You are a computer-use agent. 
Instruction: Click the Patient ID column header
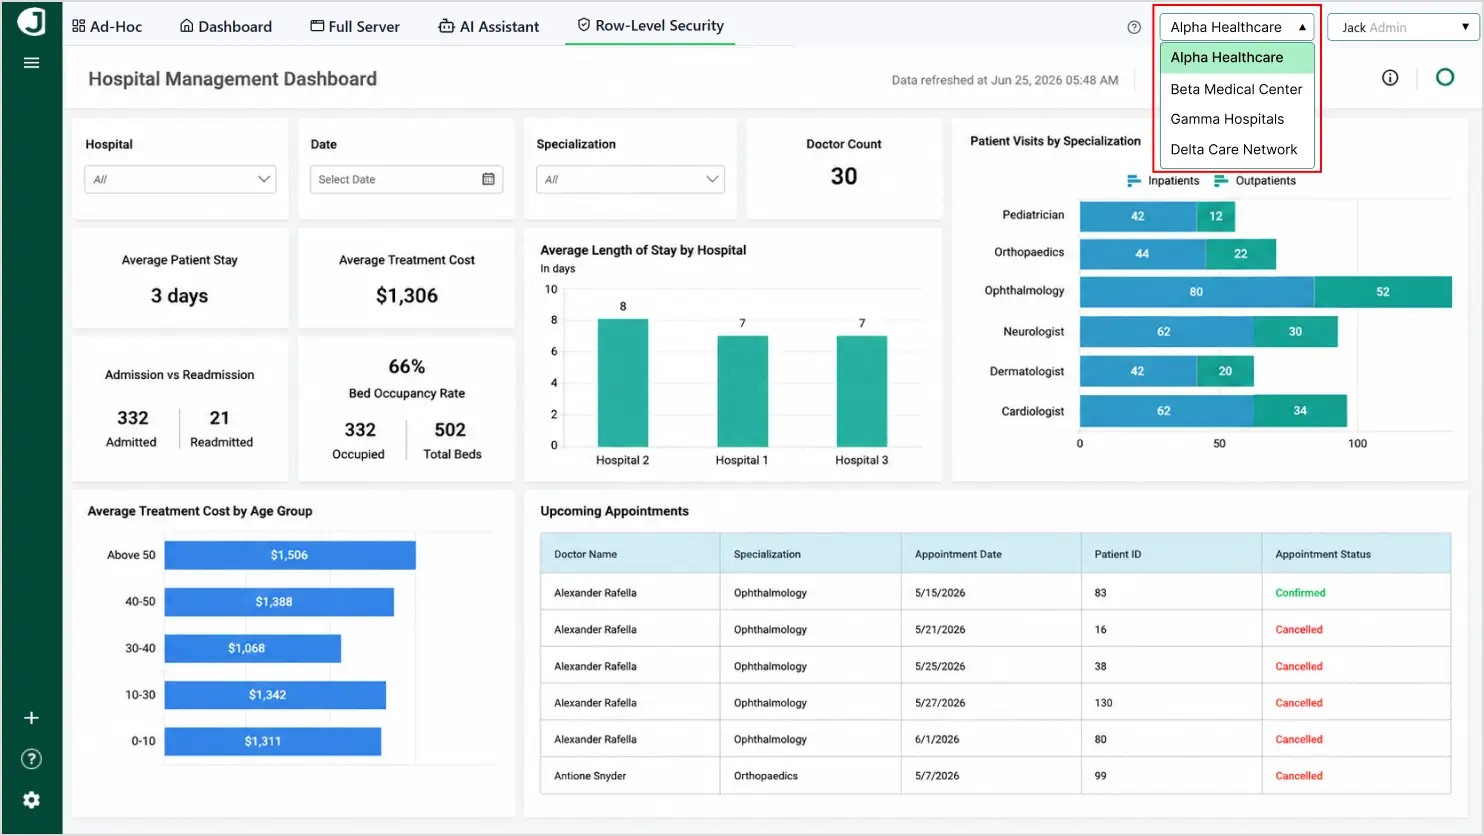click(1171, 554)
